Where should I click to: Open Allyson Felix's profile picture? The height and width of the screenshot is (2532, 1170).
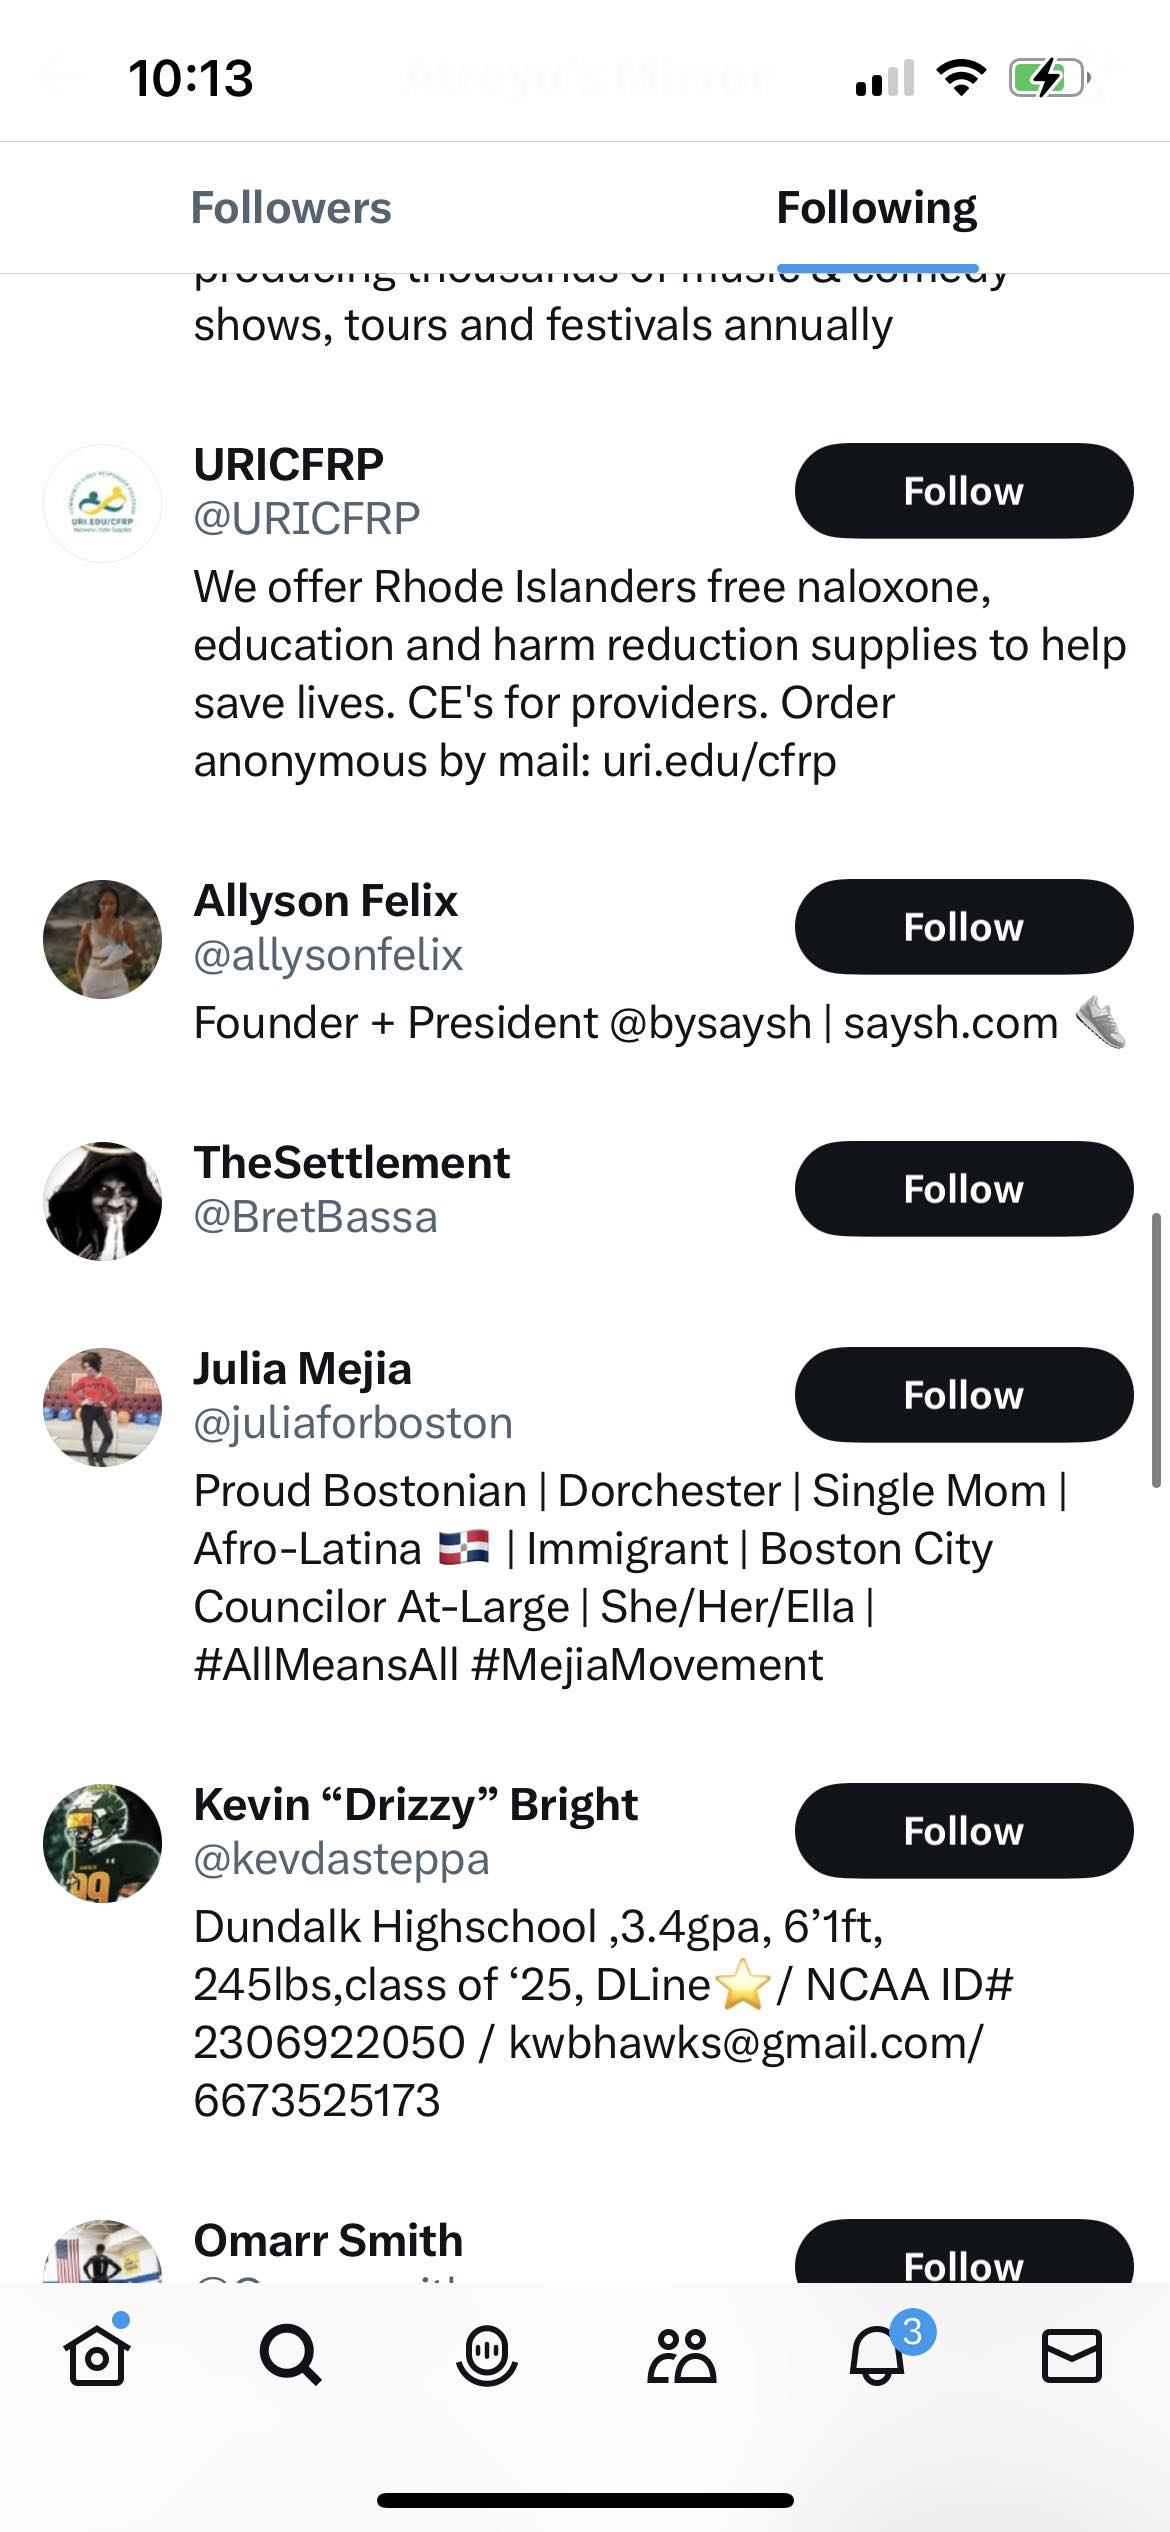102,939
